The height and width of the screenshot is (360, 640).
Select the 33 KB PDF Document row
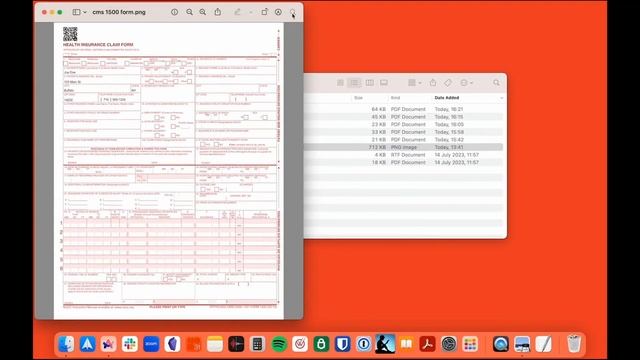pos(404,132)
